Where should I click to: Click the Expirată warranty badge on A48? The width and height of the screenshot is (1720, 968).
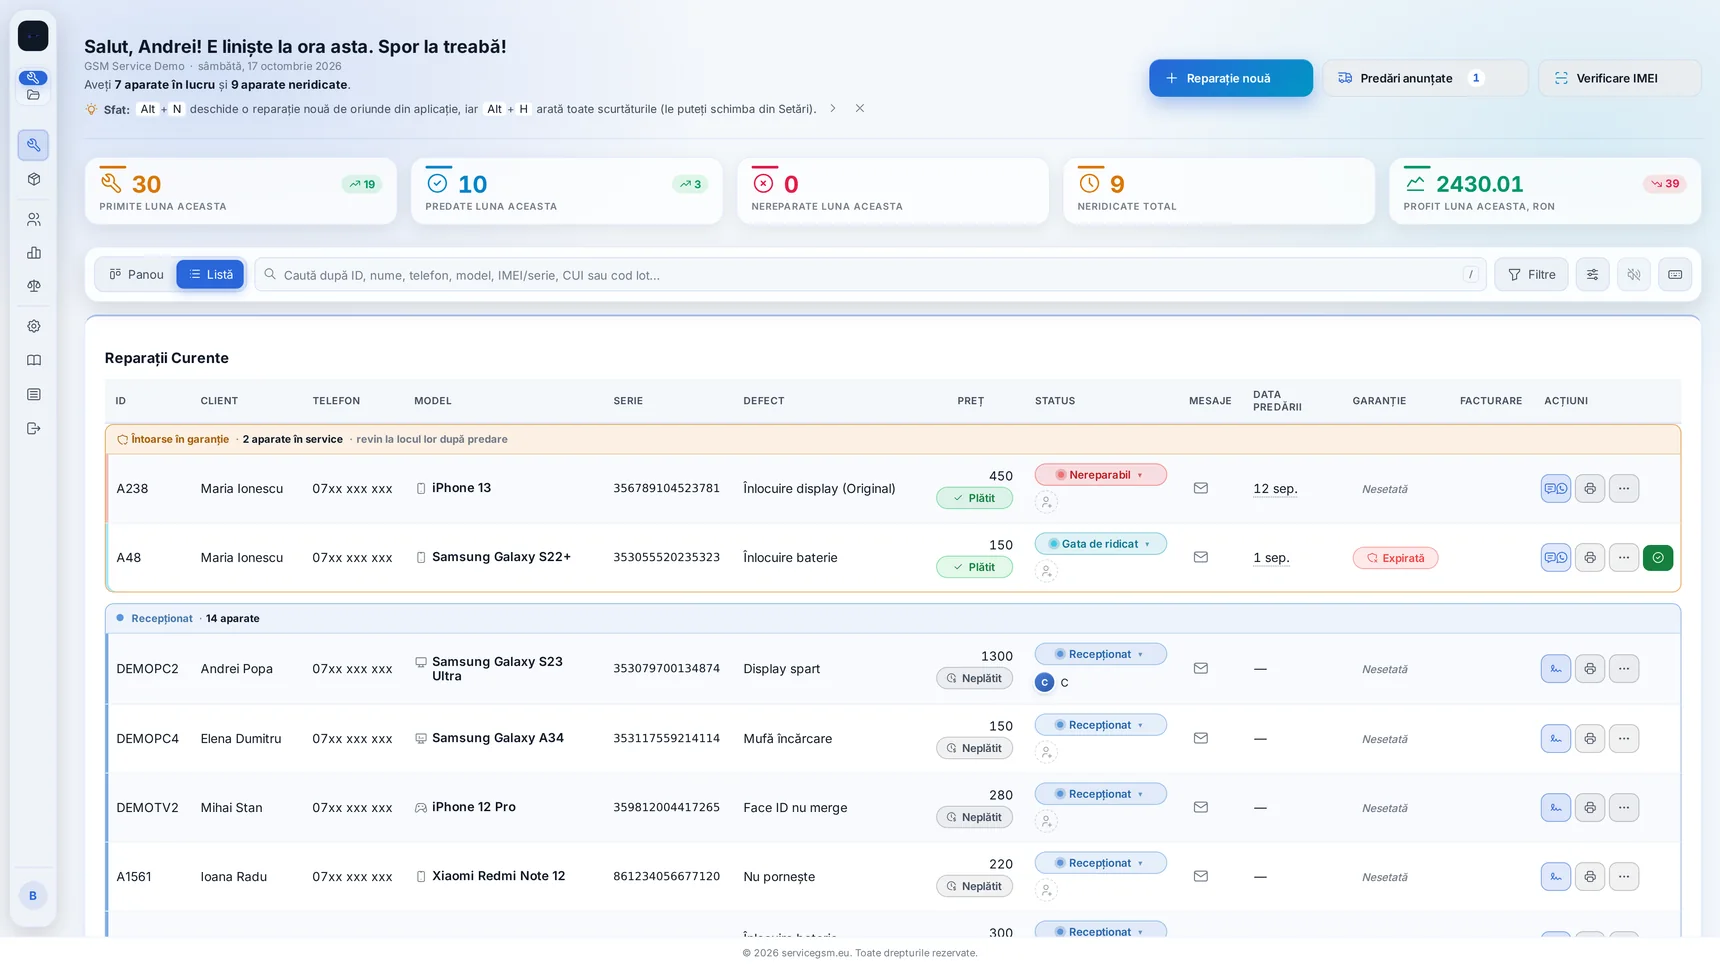[x=1395, y=558]
